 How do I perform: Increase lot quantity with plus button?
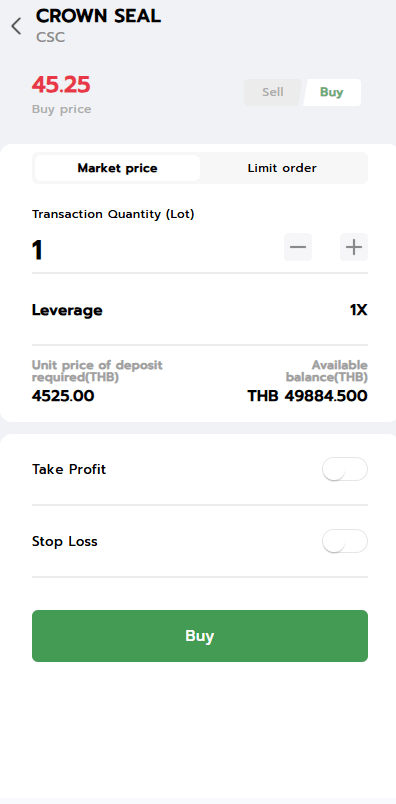click(354, 247)
